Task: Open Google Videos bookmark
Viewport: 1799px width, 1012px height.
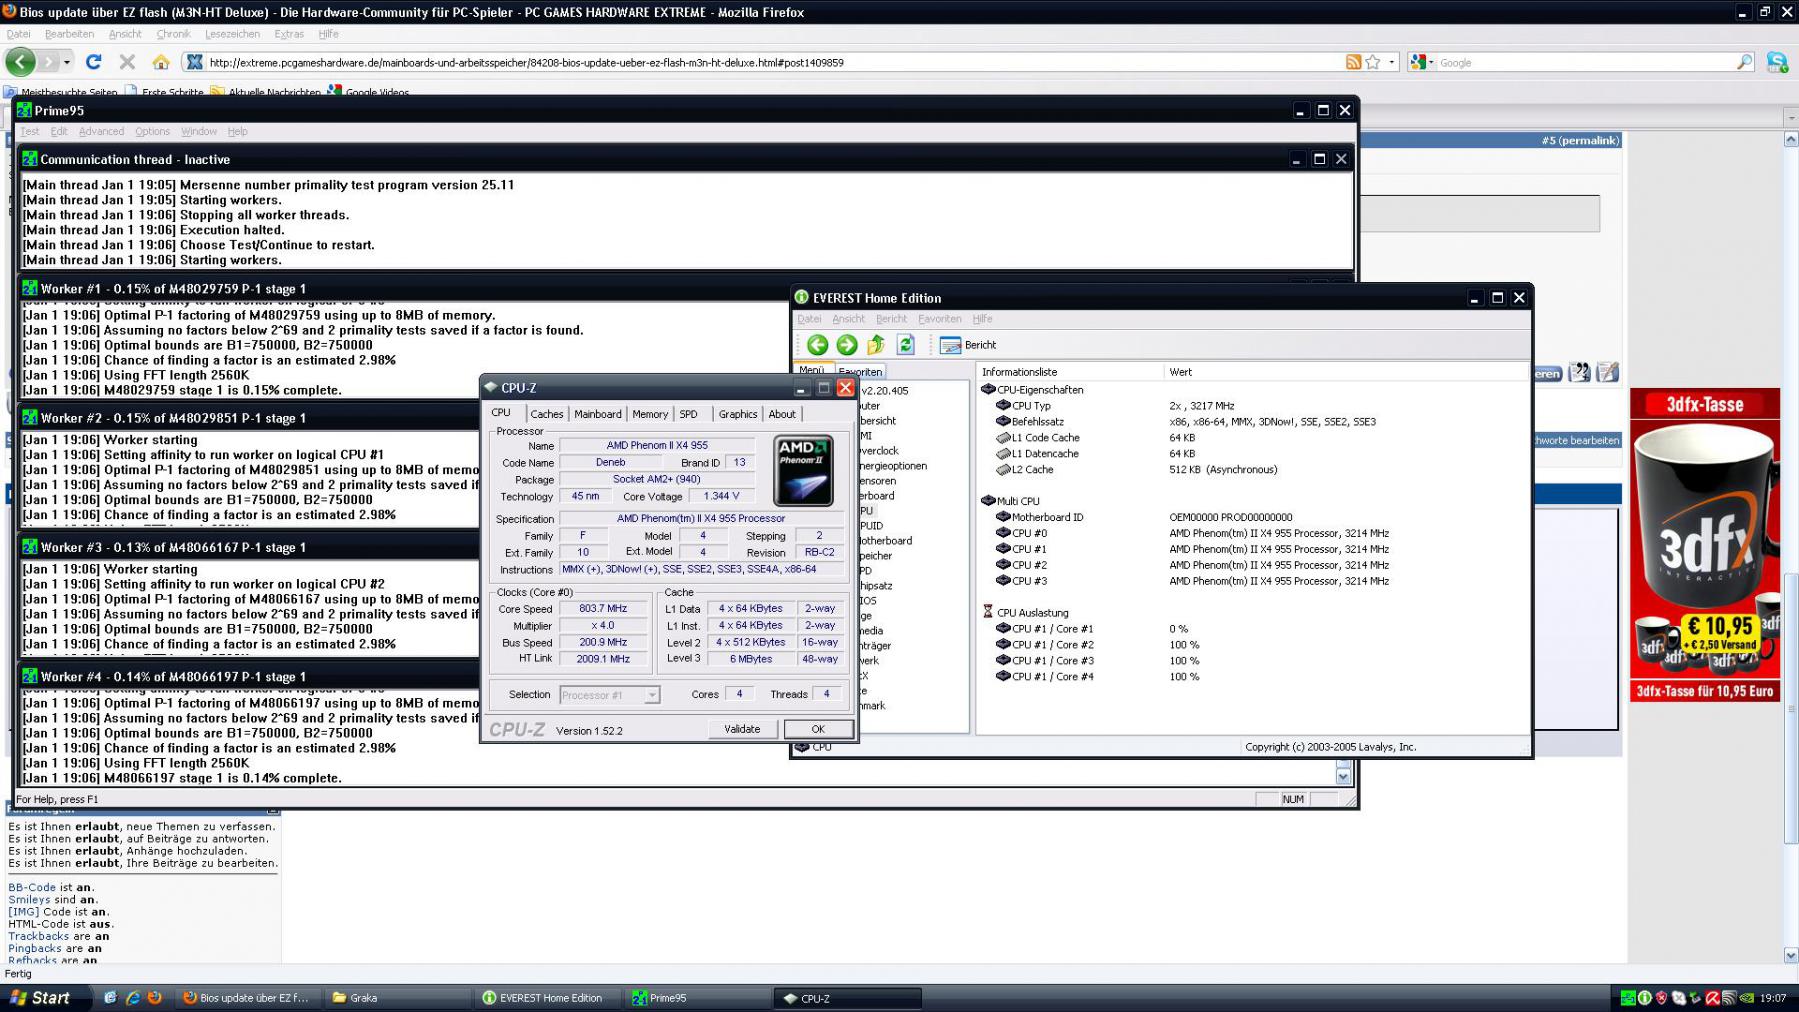Action: (369, 92)
